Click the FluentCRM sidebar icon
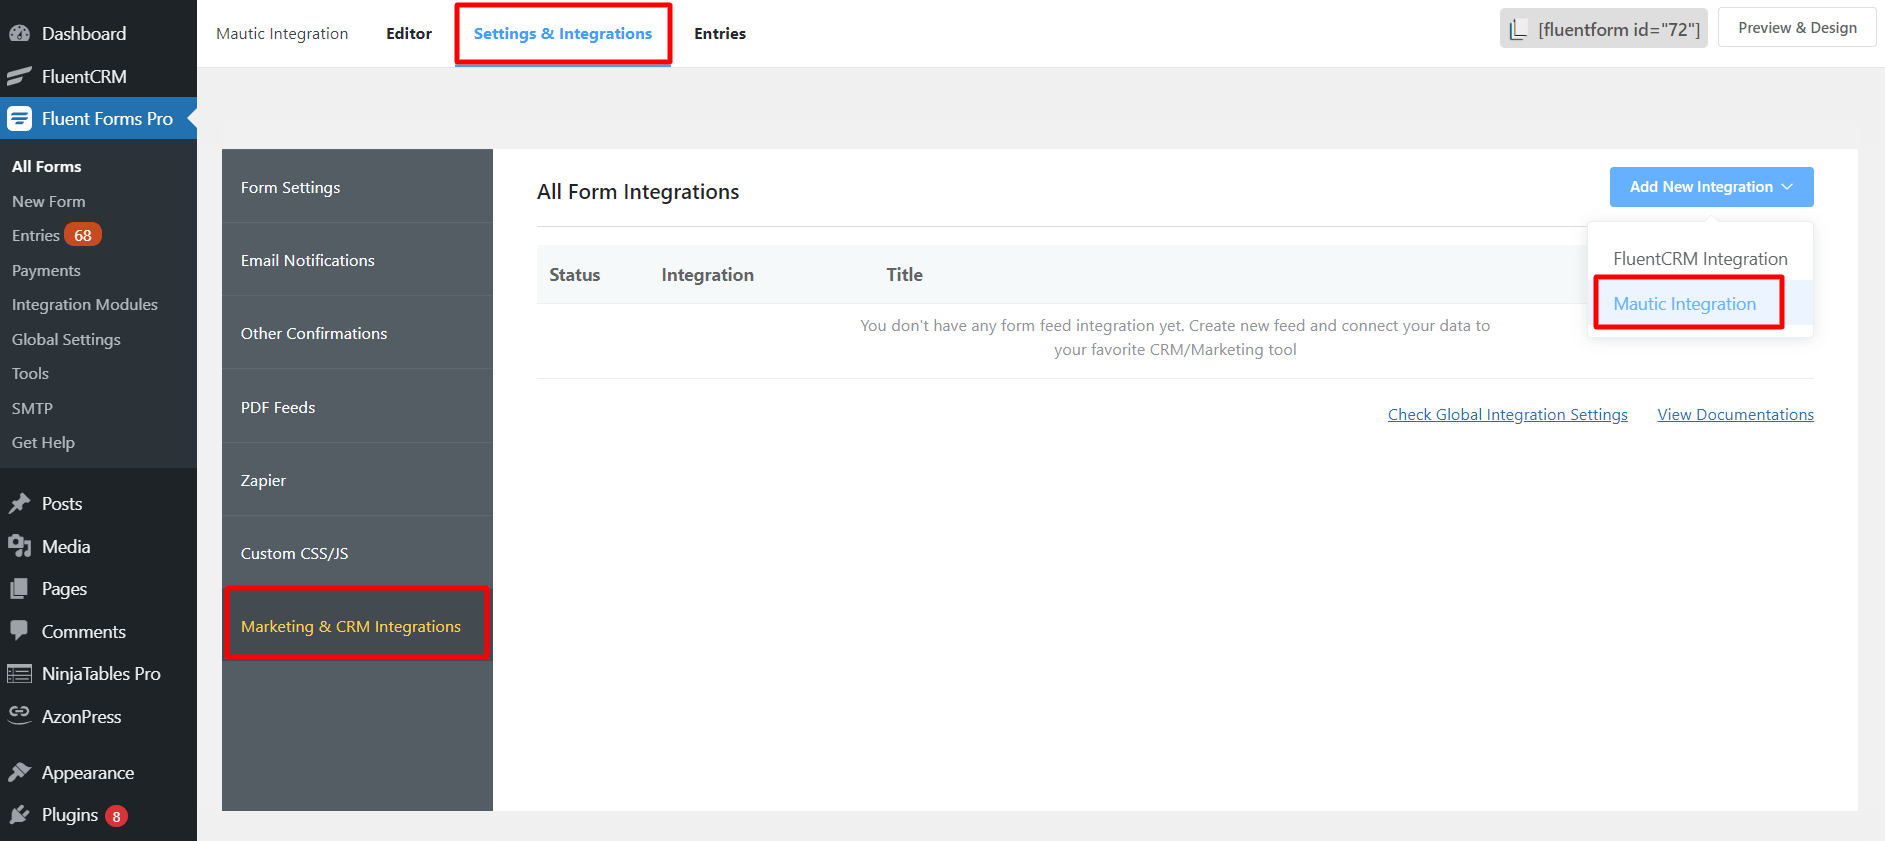The image size is (1885, 841). (x=19, y=77)
